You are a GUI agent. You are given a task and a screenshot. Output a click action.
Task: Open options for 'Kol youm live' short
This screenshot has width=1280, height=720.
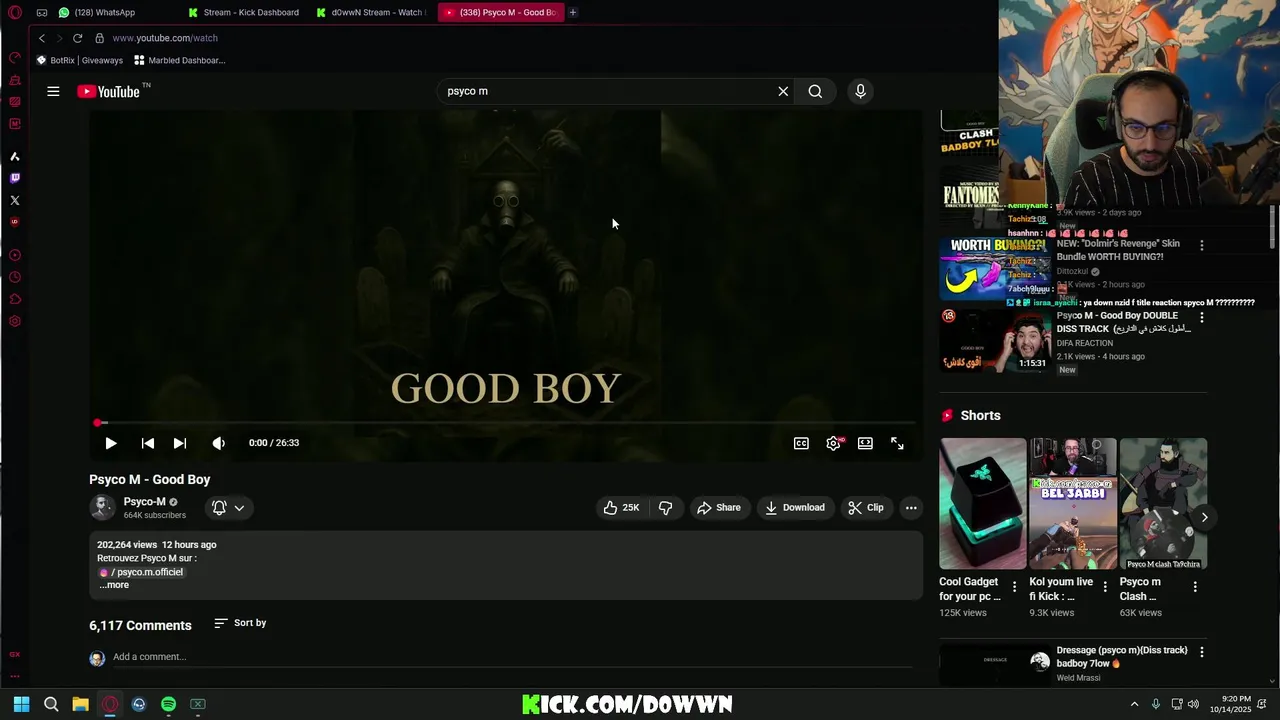[1105, 587]
